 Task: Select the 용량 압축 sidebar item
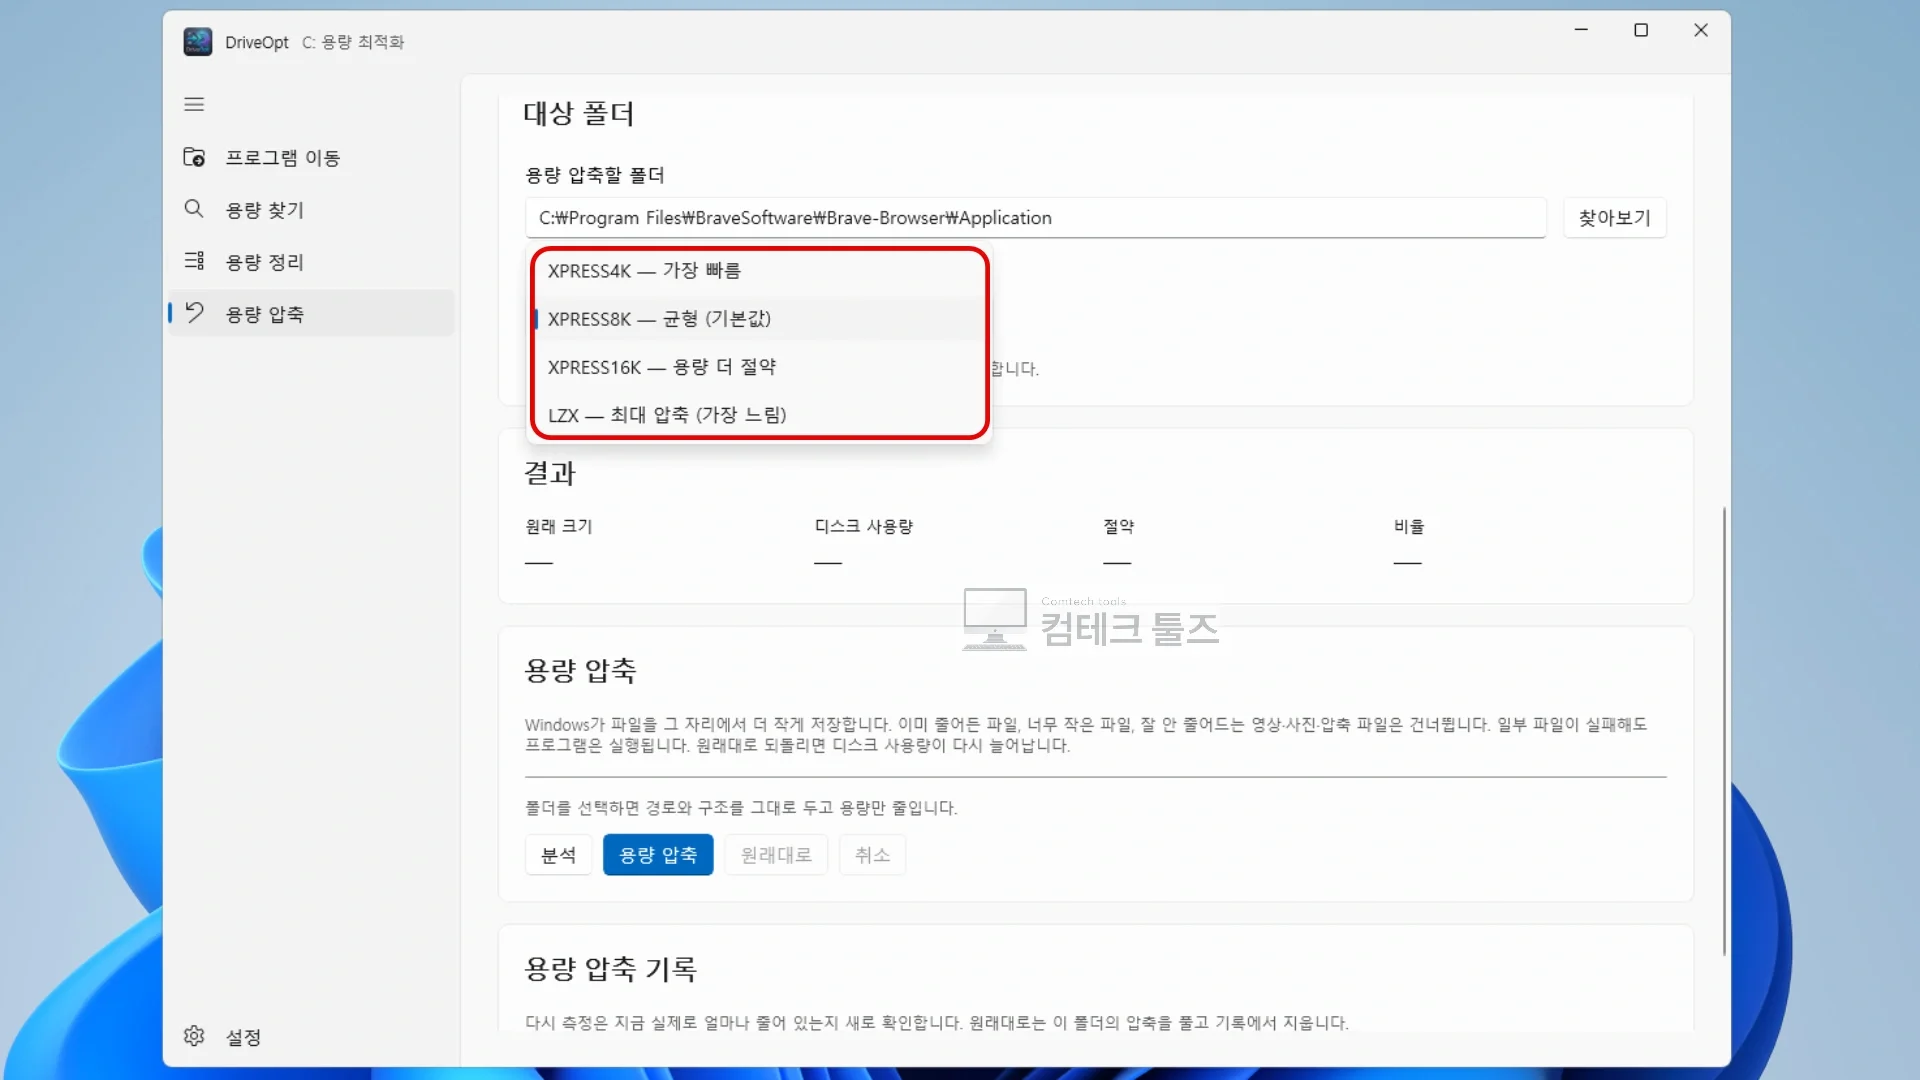[x=311, y=313]
